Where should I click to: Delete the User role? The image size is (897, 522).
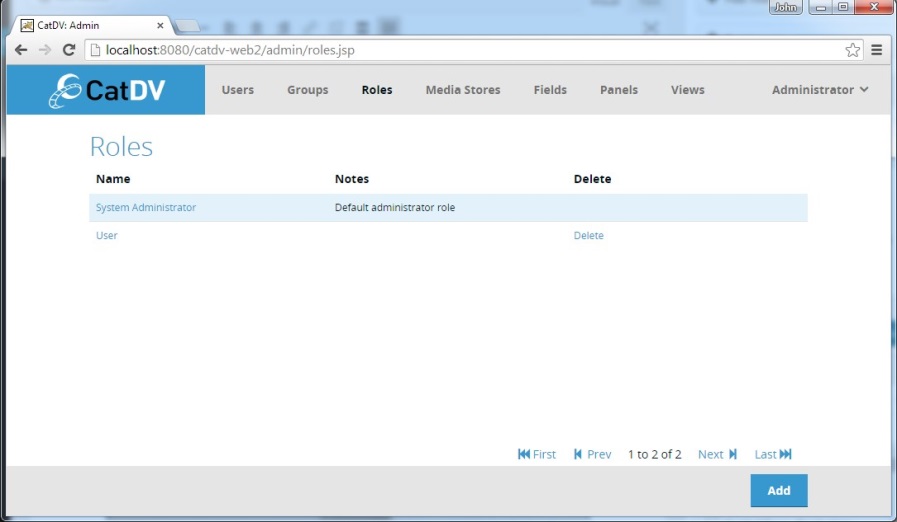(x=589, y=235)
